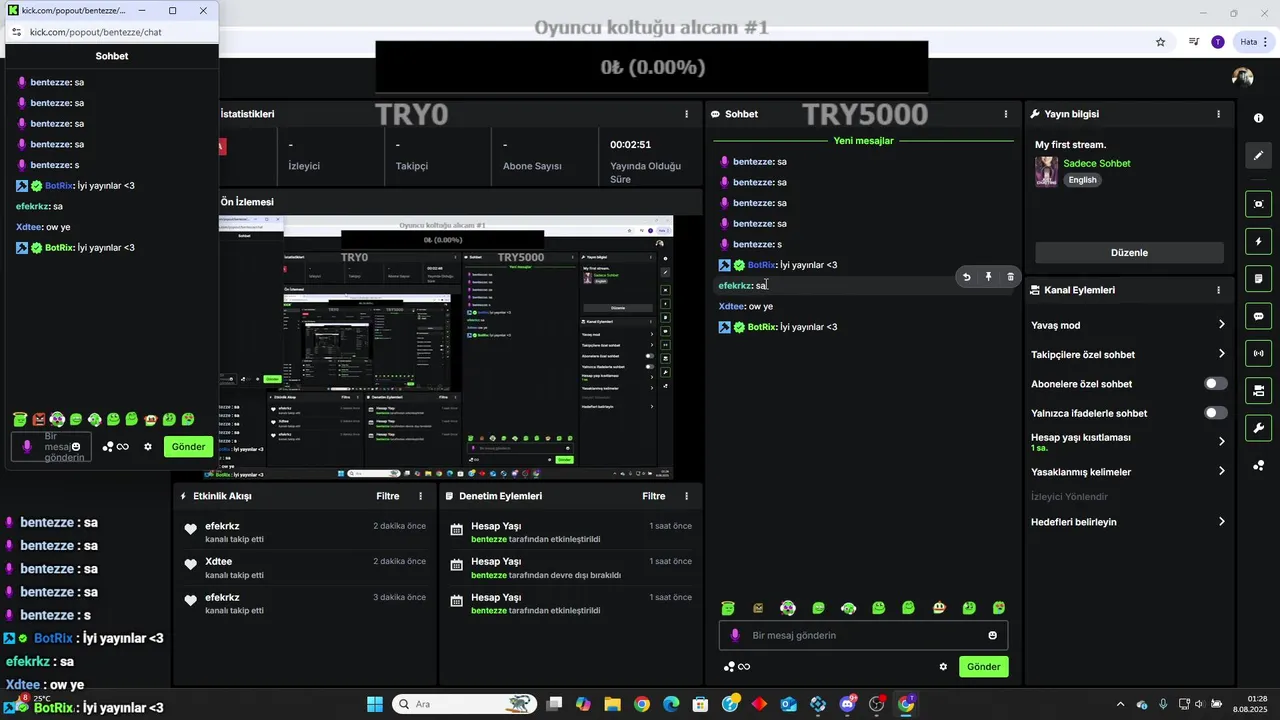Screen dimensions: 1280x720
Task: Open Filtre in Etkinlik Akışı panel
Action: pos(387,496)
